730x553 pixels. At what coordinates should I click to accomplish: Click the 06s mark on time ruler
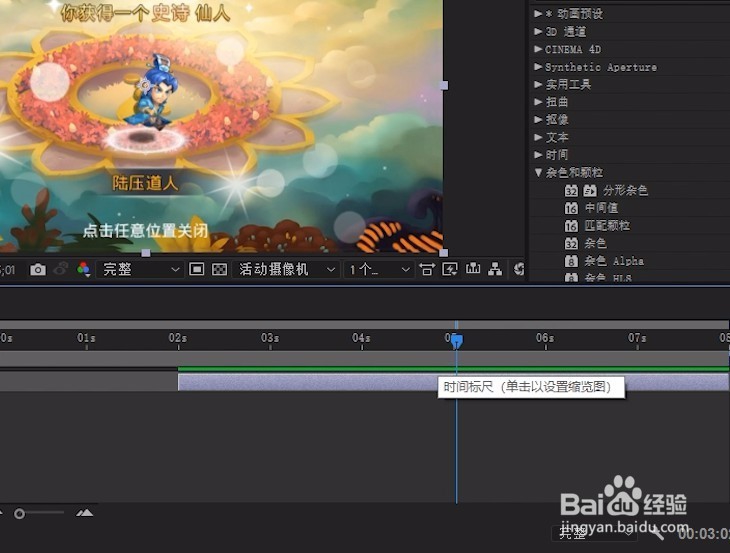(545, 338)
